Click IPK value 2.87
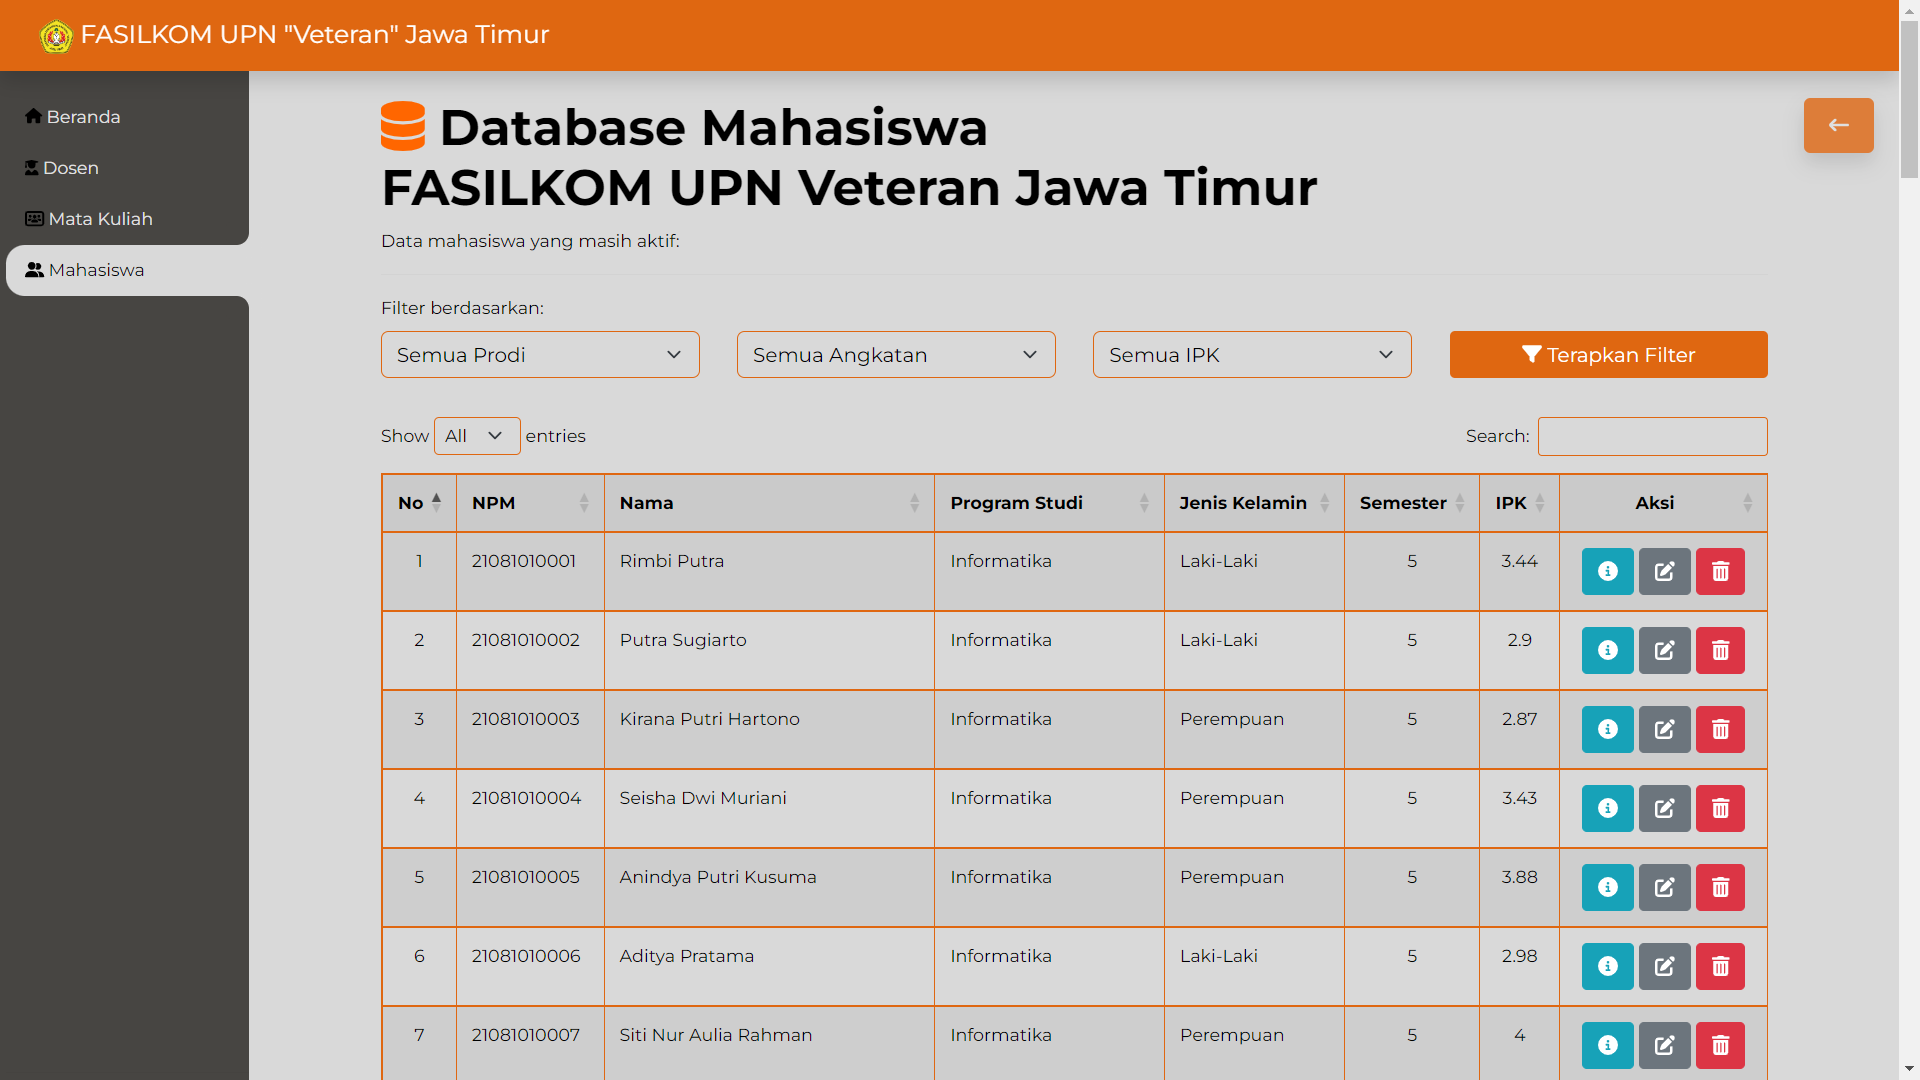 [1519, 719]
